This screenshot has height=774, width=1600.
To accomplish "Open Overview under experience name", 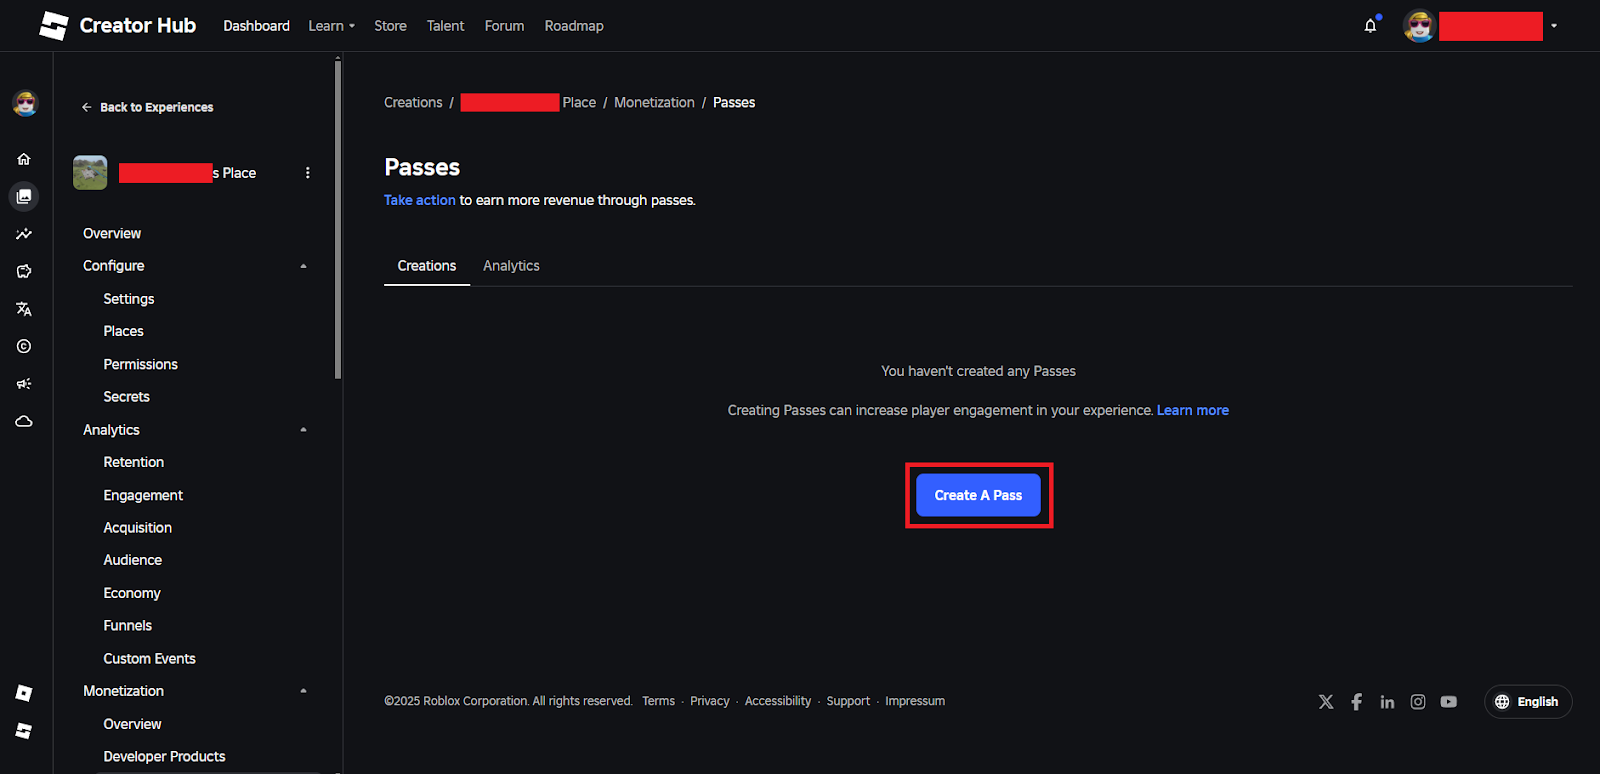I will click(112, 233).
